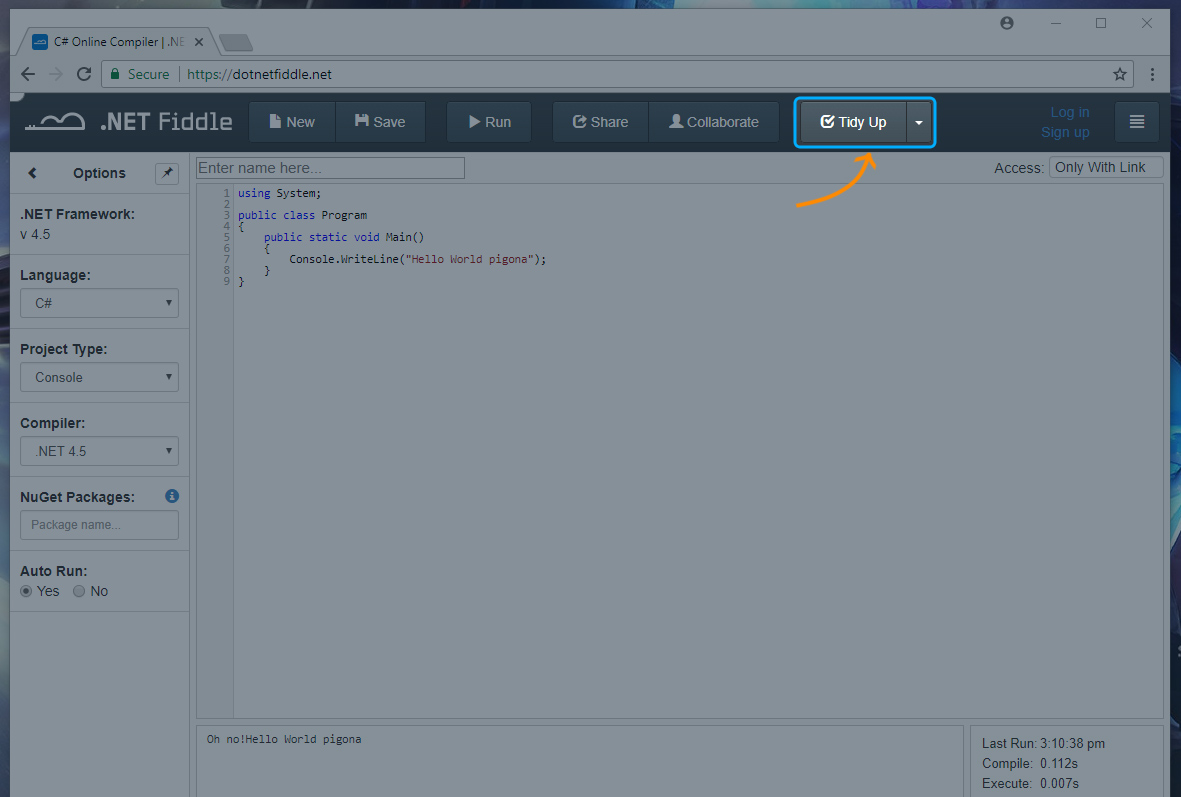The height and width of the screenshot is (797, 1181).
Task: Set Auto Run to Yes
Action: (x=26, y=591)
